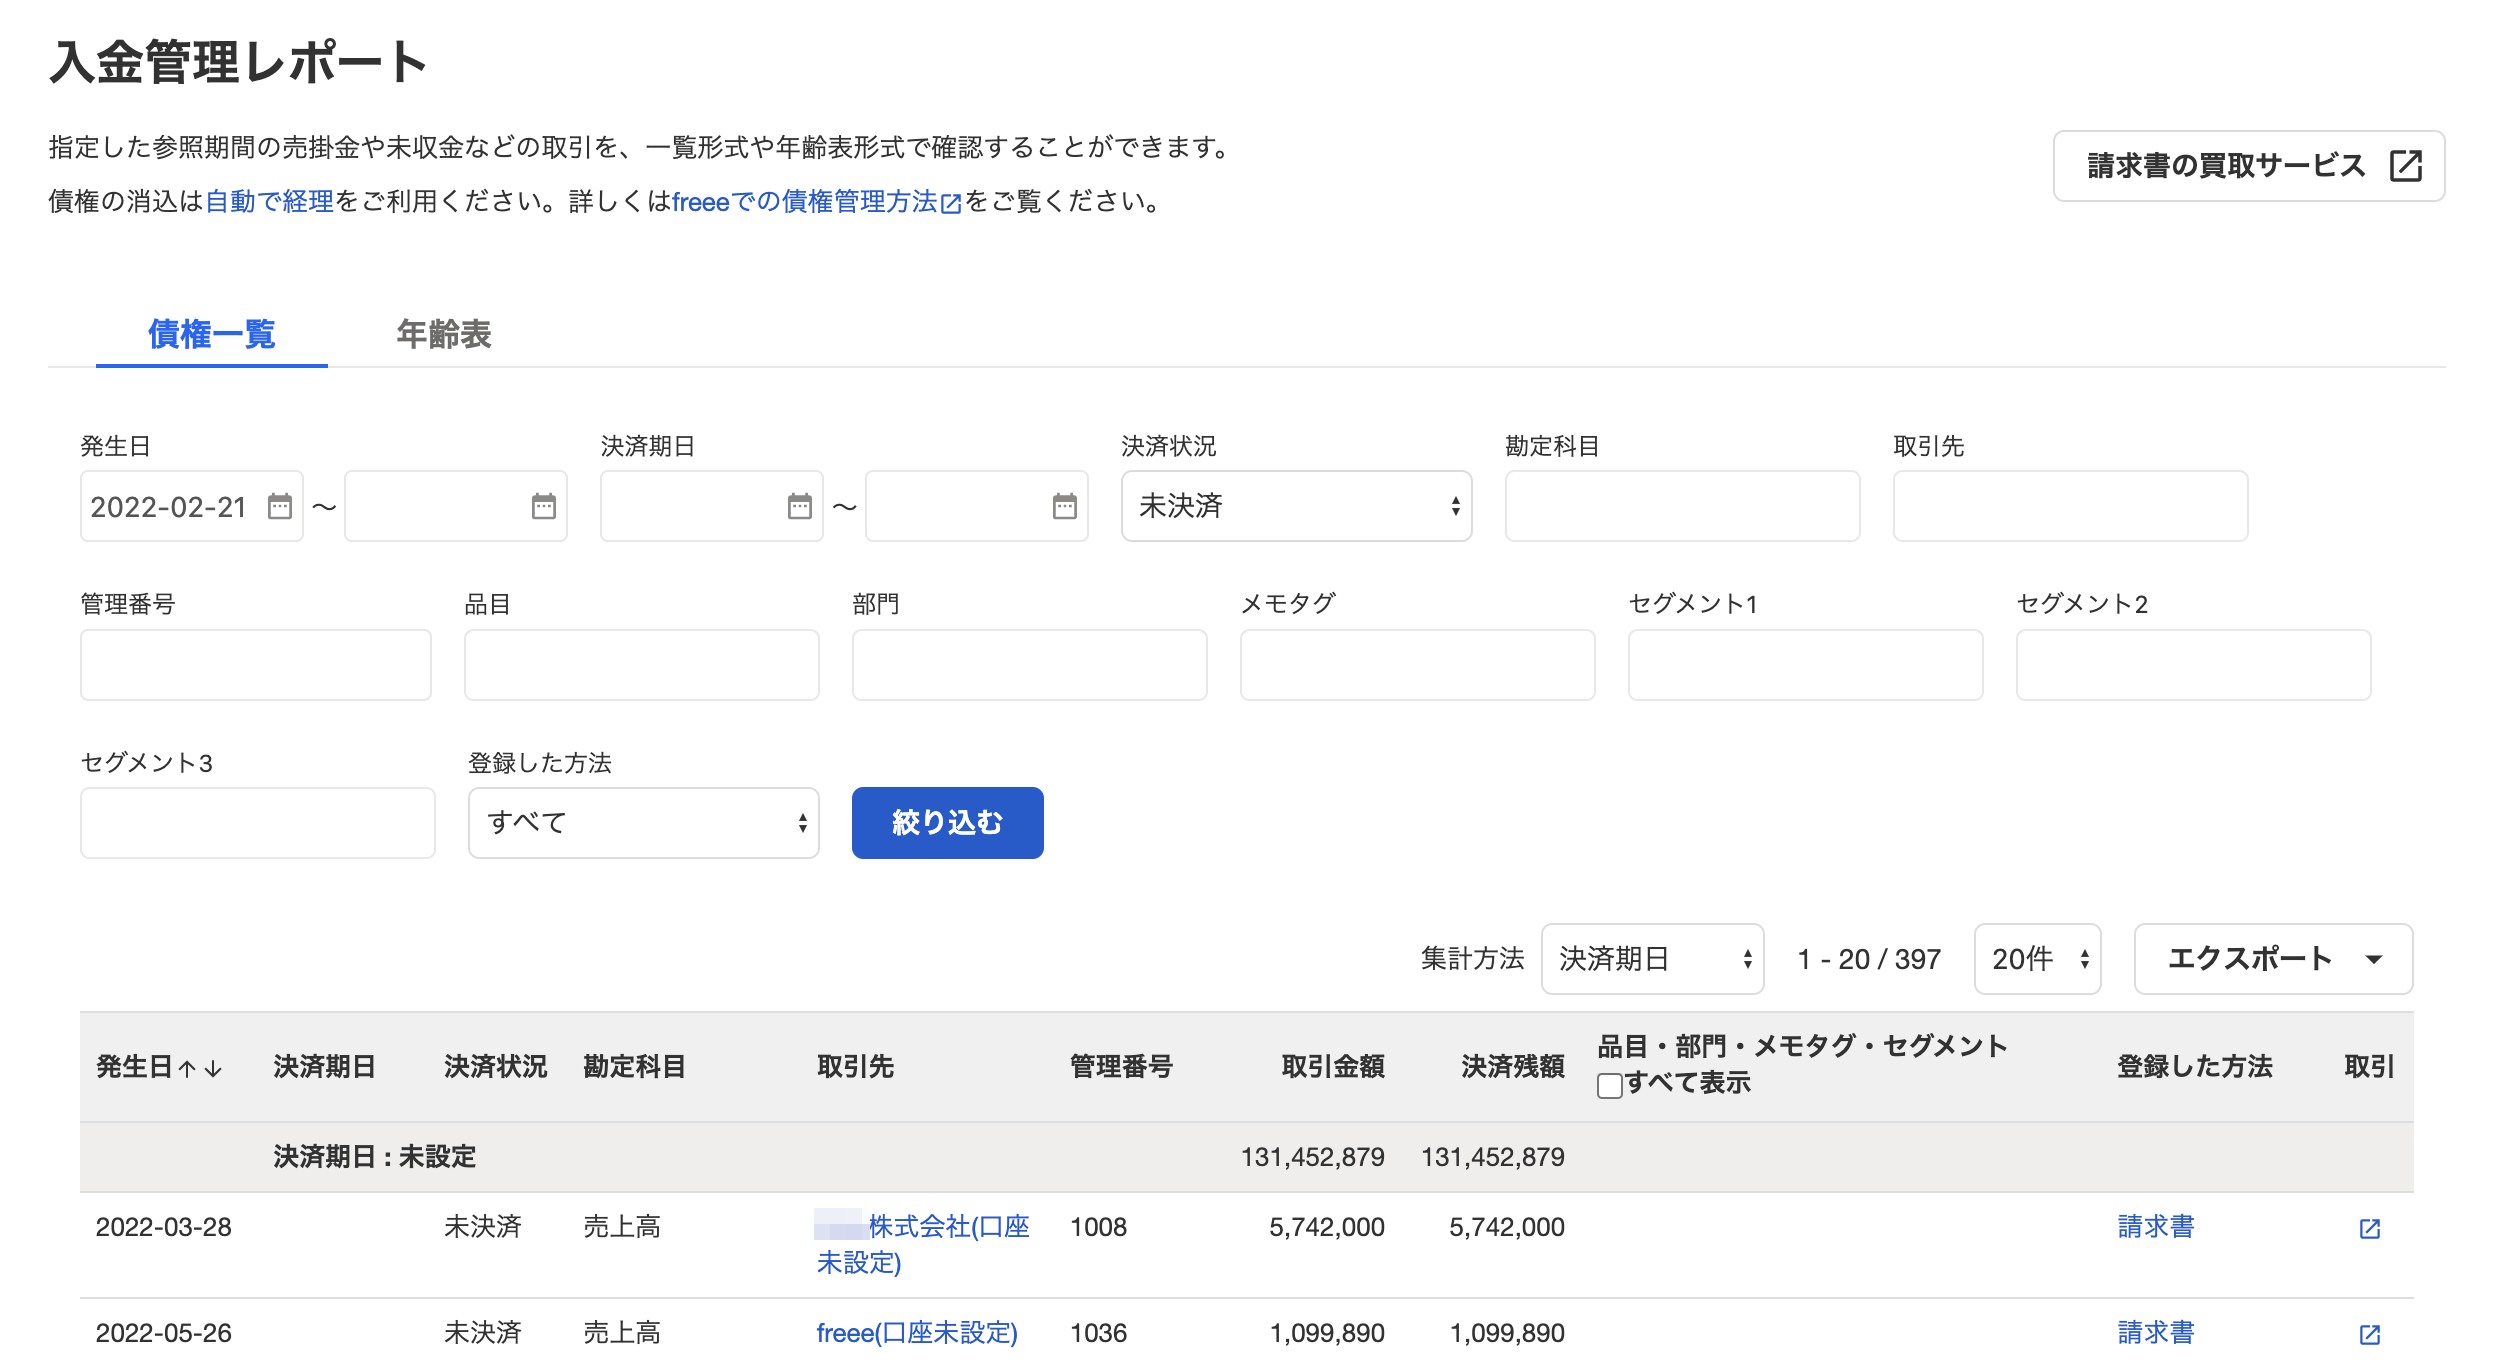Open transaction link icon for 2022-03-28 row
The height and width of the screenshot is (1366, 2494).
(2369, 1229)
